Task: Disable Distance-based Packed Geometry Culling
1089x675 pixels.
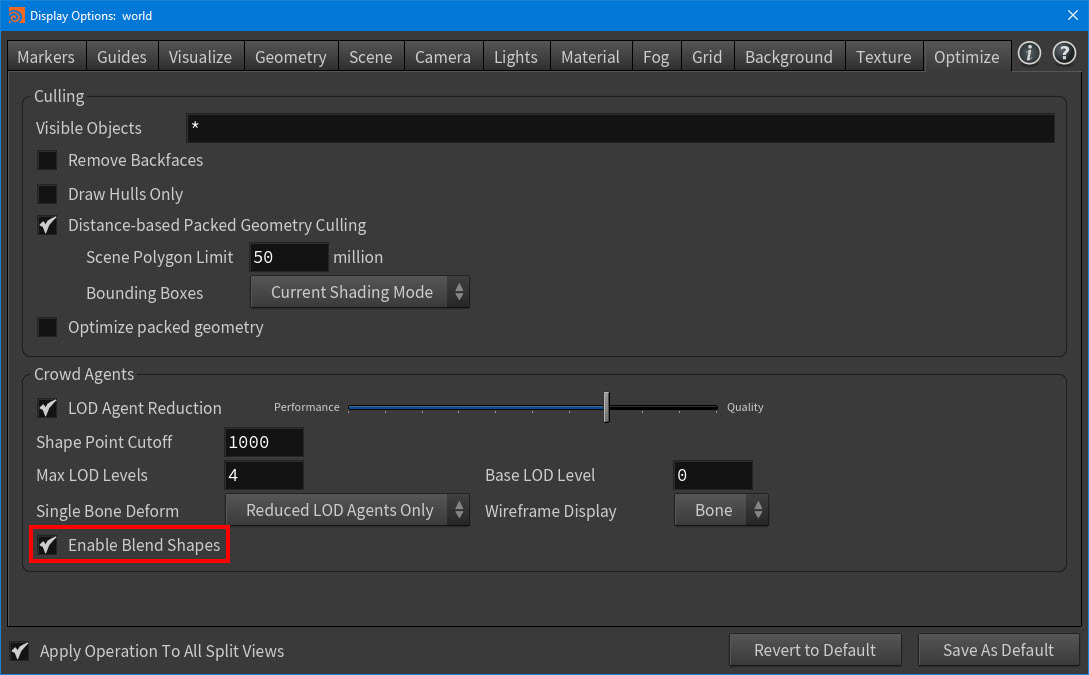Action: (x=47, y=225)
